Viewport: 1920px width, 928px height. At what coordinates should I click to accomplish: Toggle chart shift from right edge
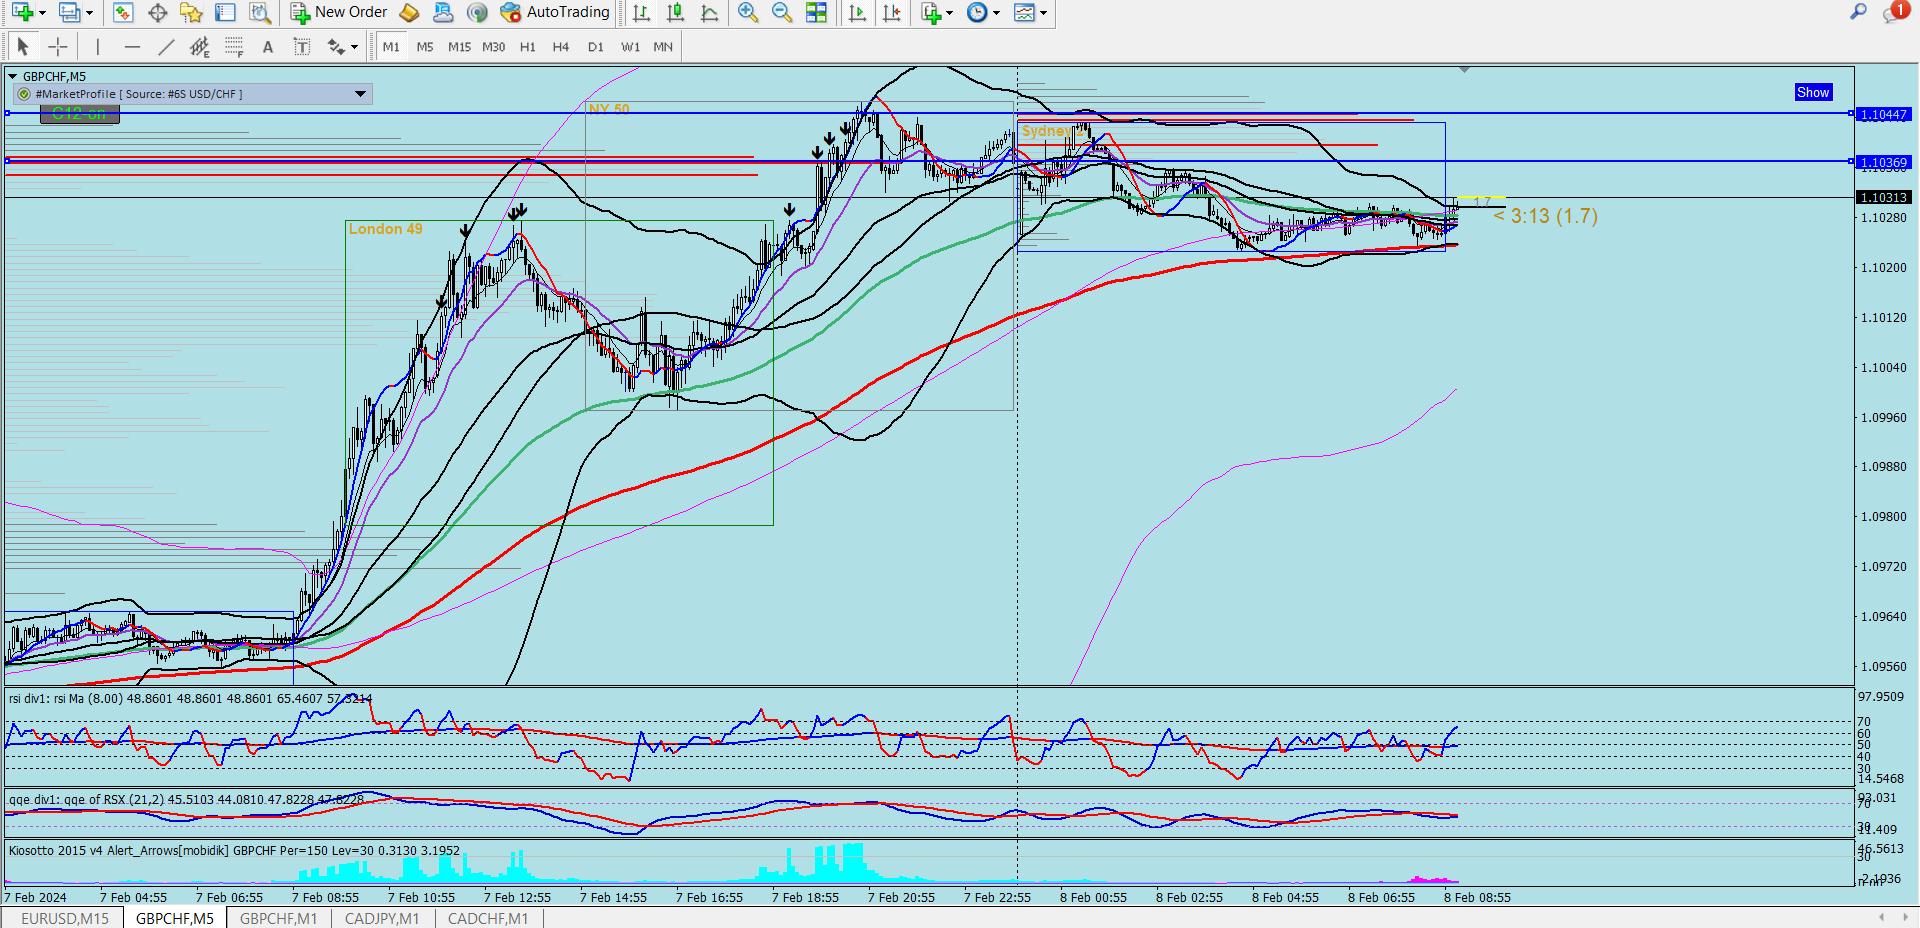(x=892, y=12)
